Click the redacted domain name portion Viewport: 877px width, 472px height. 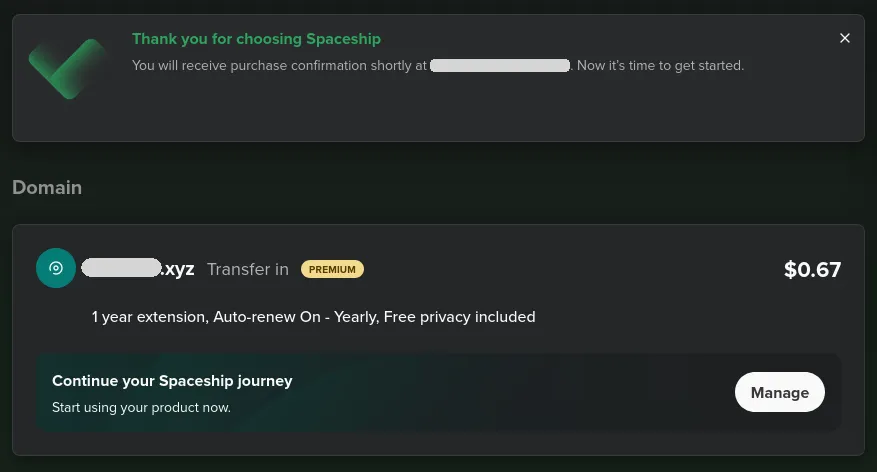point(121,268)
